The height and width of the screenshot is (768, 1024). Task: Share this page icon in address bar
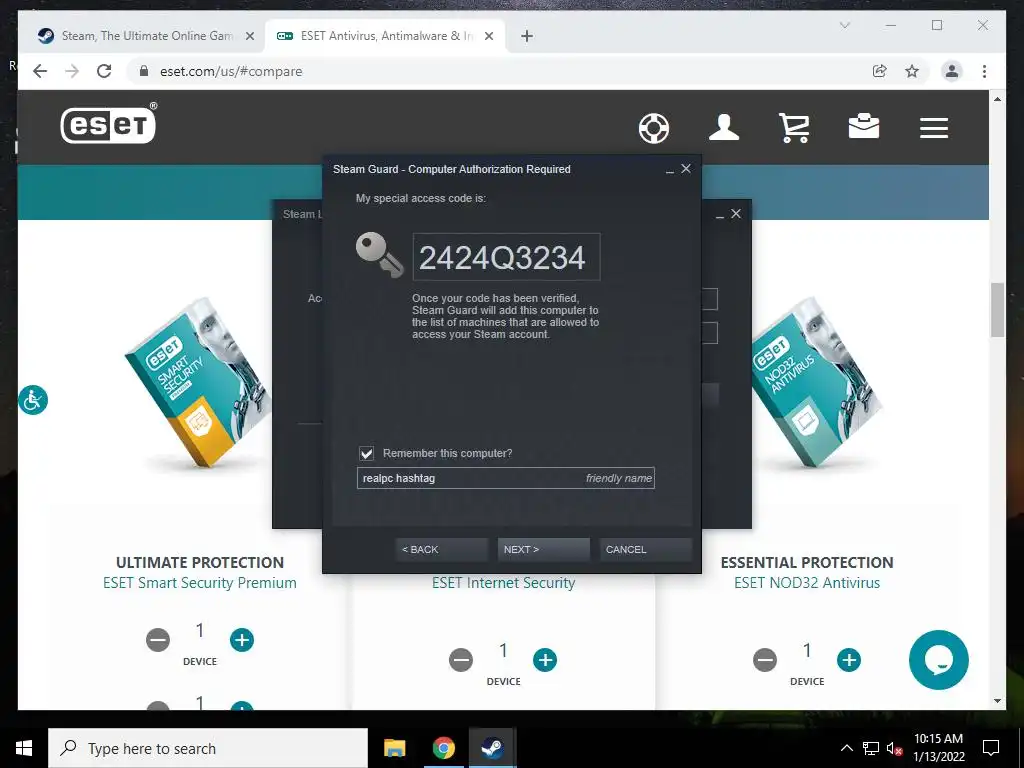[880, 71]
